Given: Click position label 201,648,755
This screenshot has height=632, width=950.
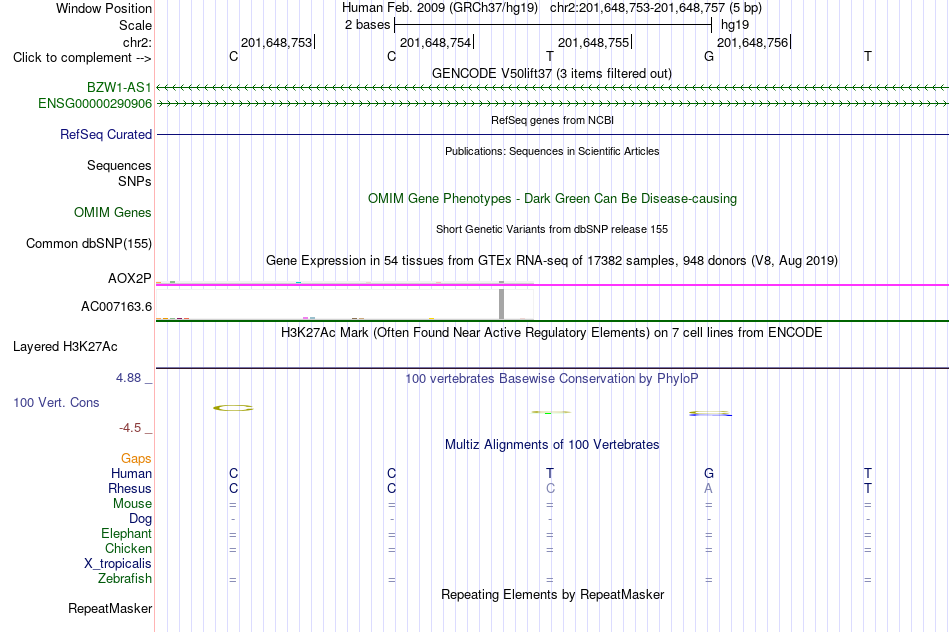Looking at the screenshot, I should pyautogui.click(x=593, y=42).
